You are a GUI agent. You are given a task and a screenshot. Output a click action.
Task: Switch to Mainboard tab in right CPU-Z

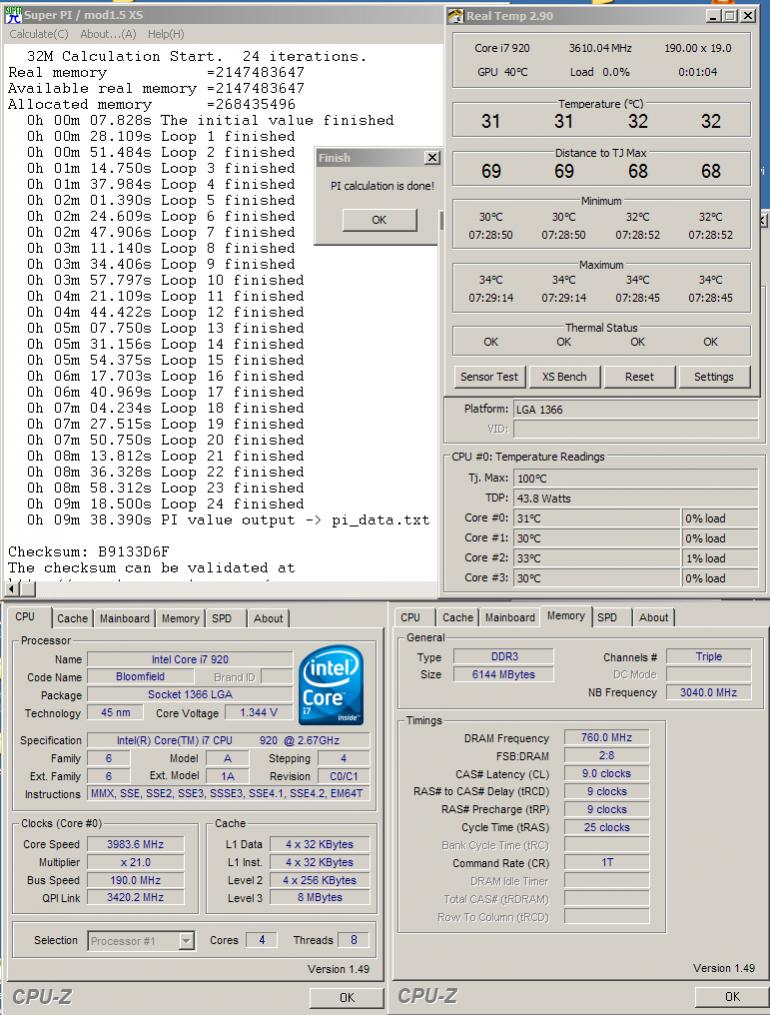click(x=510, y=618)
